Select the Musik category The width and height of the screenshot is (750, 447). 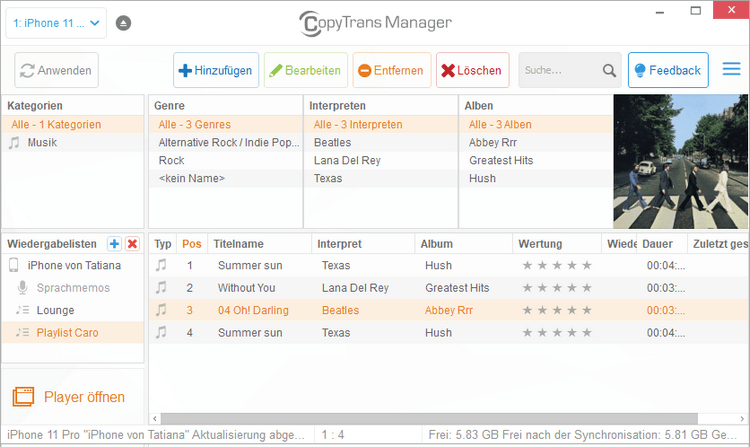tap(73, 142)
